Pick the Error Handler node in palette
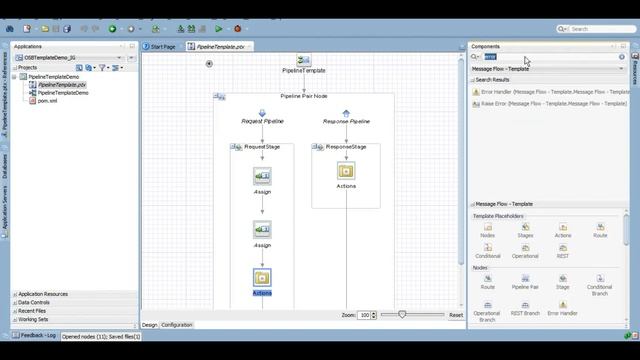Viewport: 640px width, 360px height. pos(562,309)
